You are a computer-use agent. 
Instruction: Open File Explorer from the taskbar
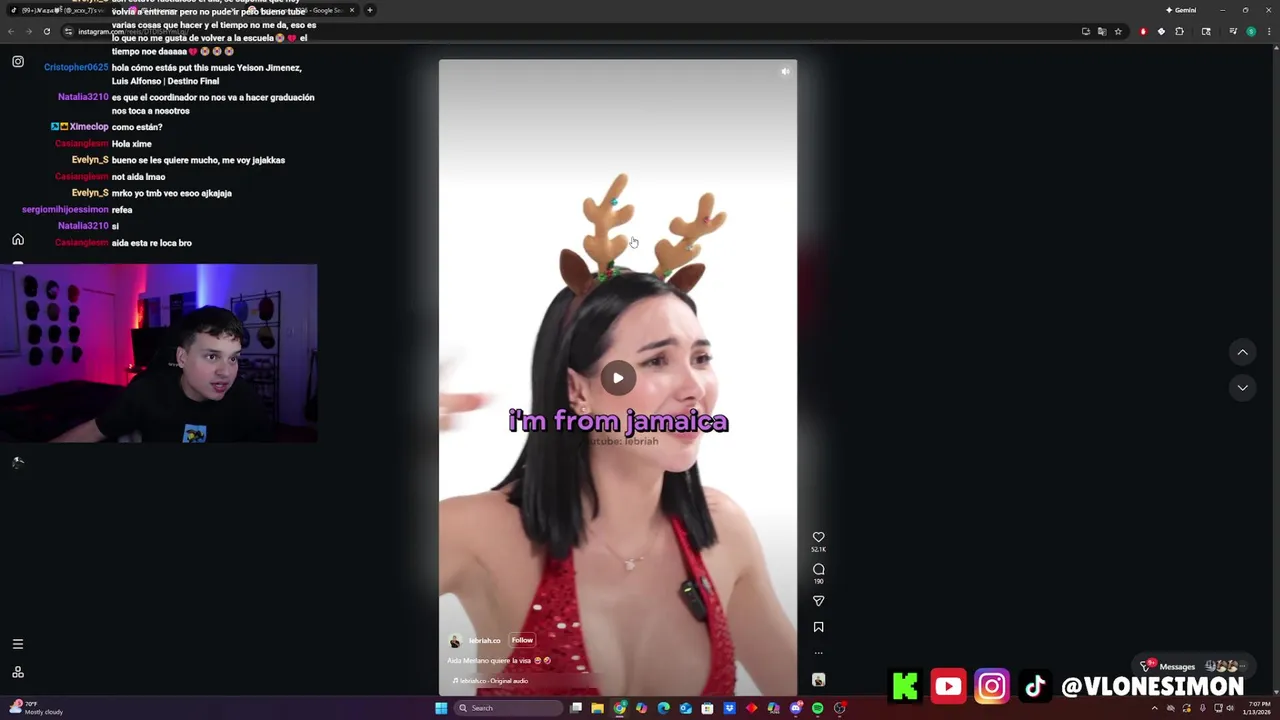pos(598,708)
